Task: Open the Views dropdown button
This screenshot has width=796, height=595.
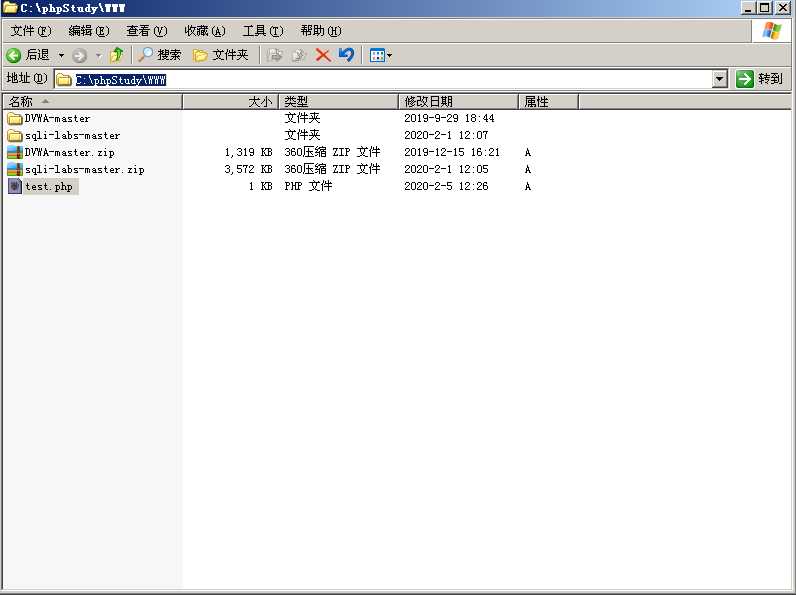Action: pyautogui.click(x=381, y=55)
